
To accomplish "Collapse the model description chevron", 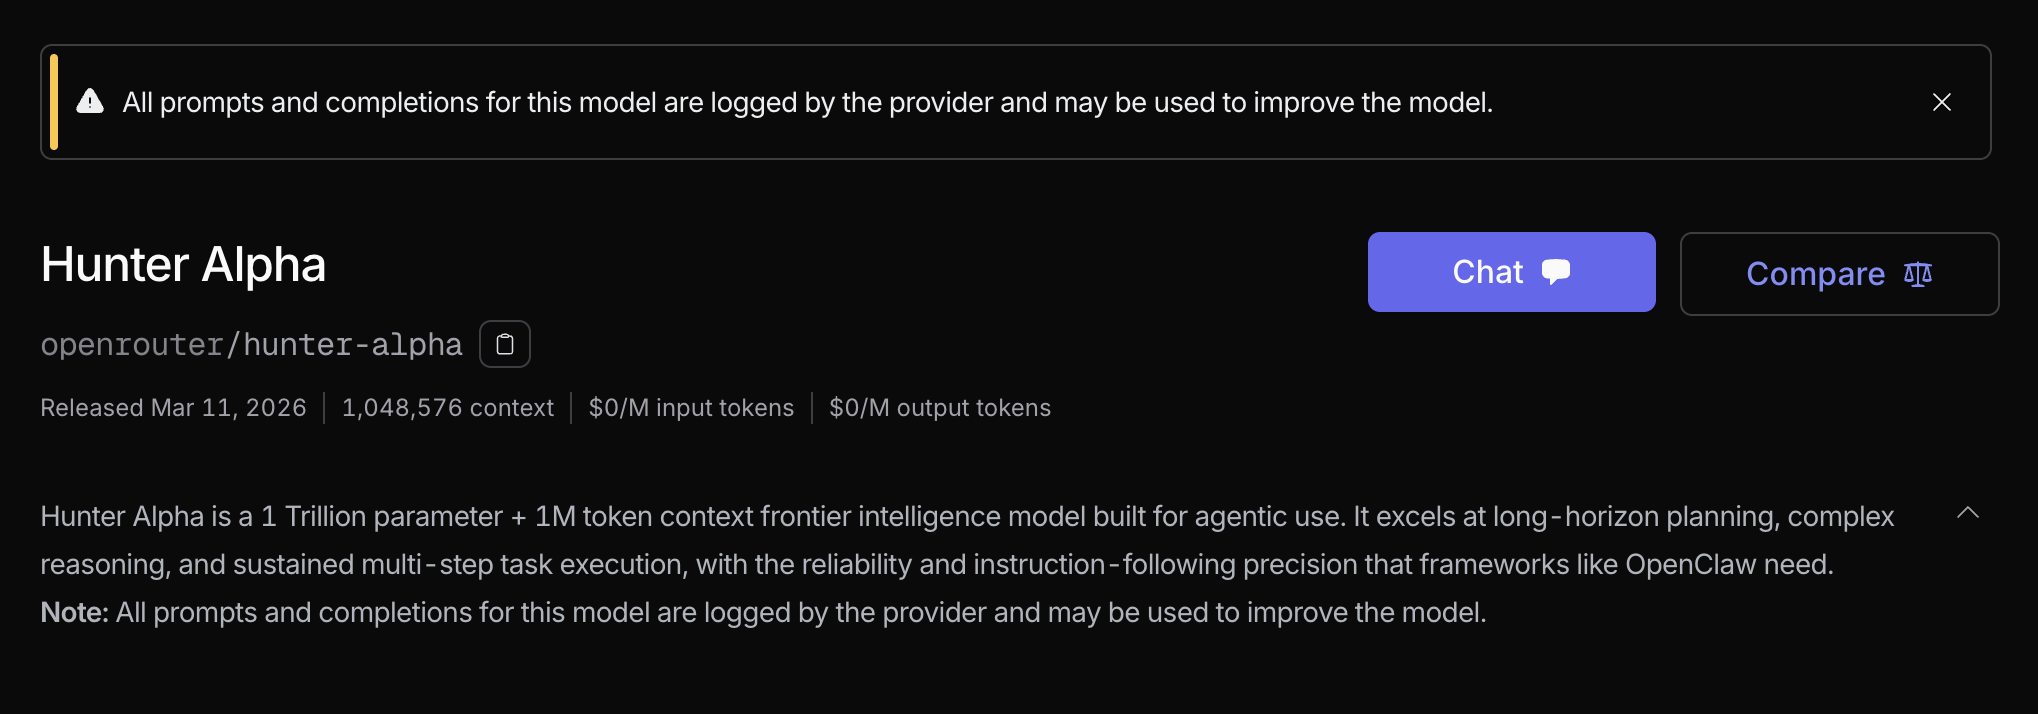I will [x=1967, y=513].
